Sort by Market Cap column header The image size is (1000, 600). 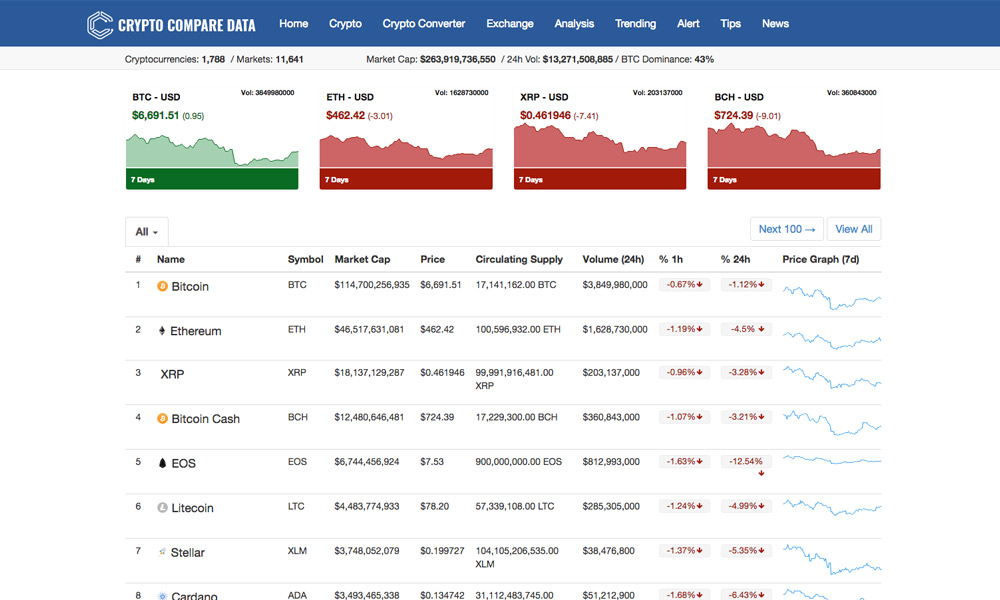tap(362, 259)
